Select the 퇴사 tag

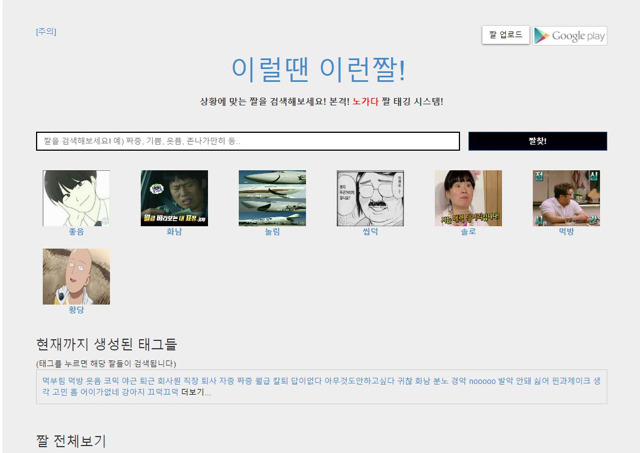point(209,381)
